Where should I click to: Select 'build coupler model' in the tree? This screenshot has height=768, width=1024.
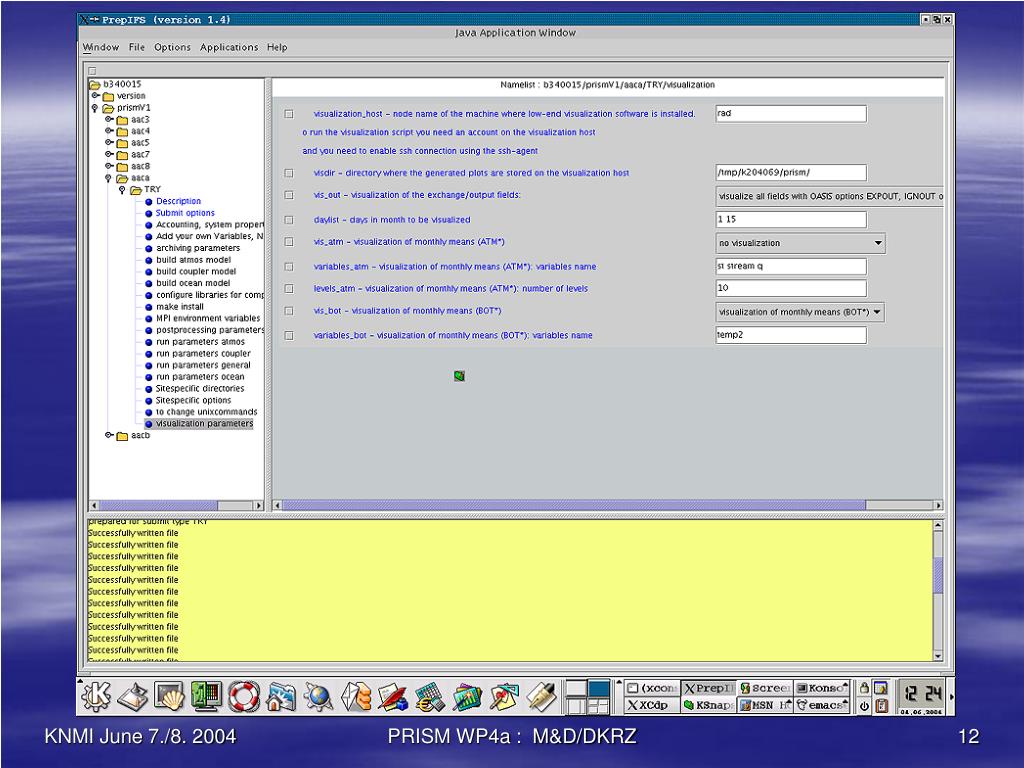[196, 272]
